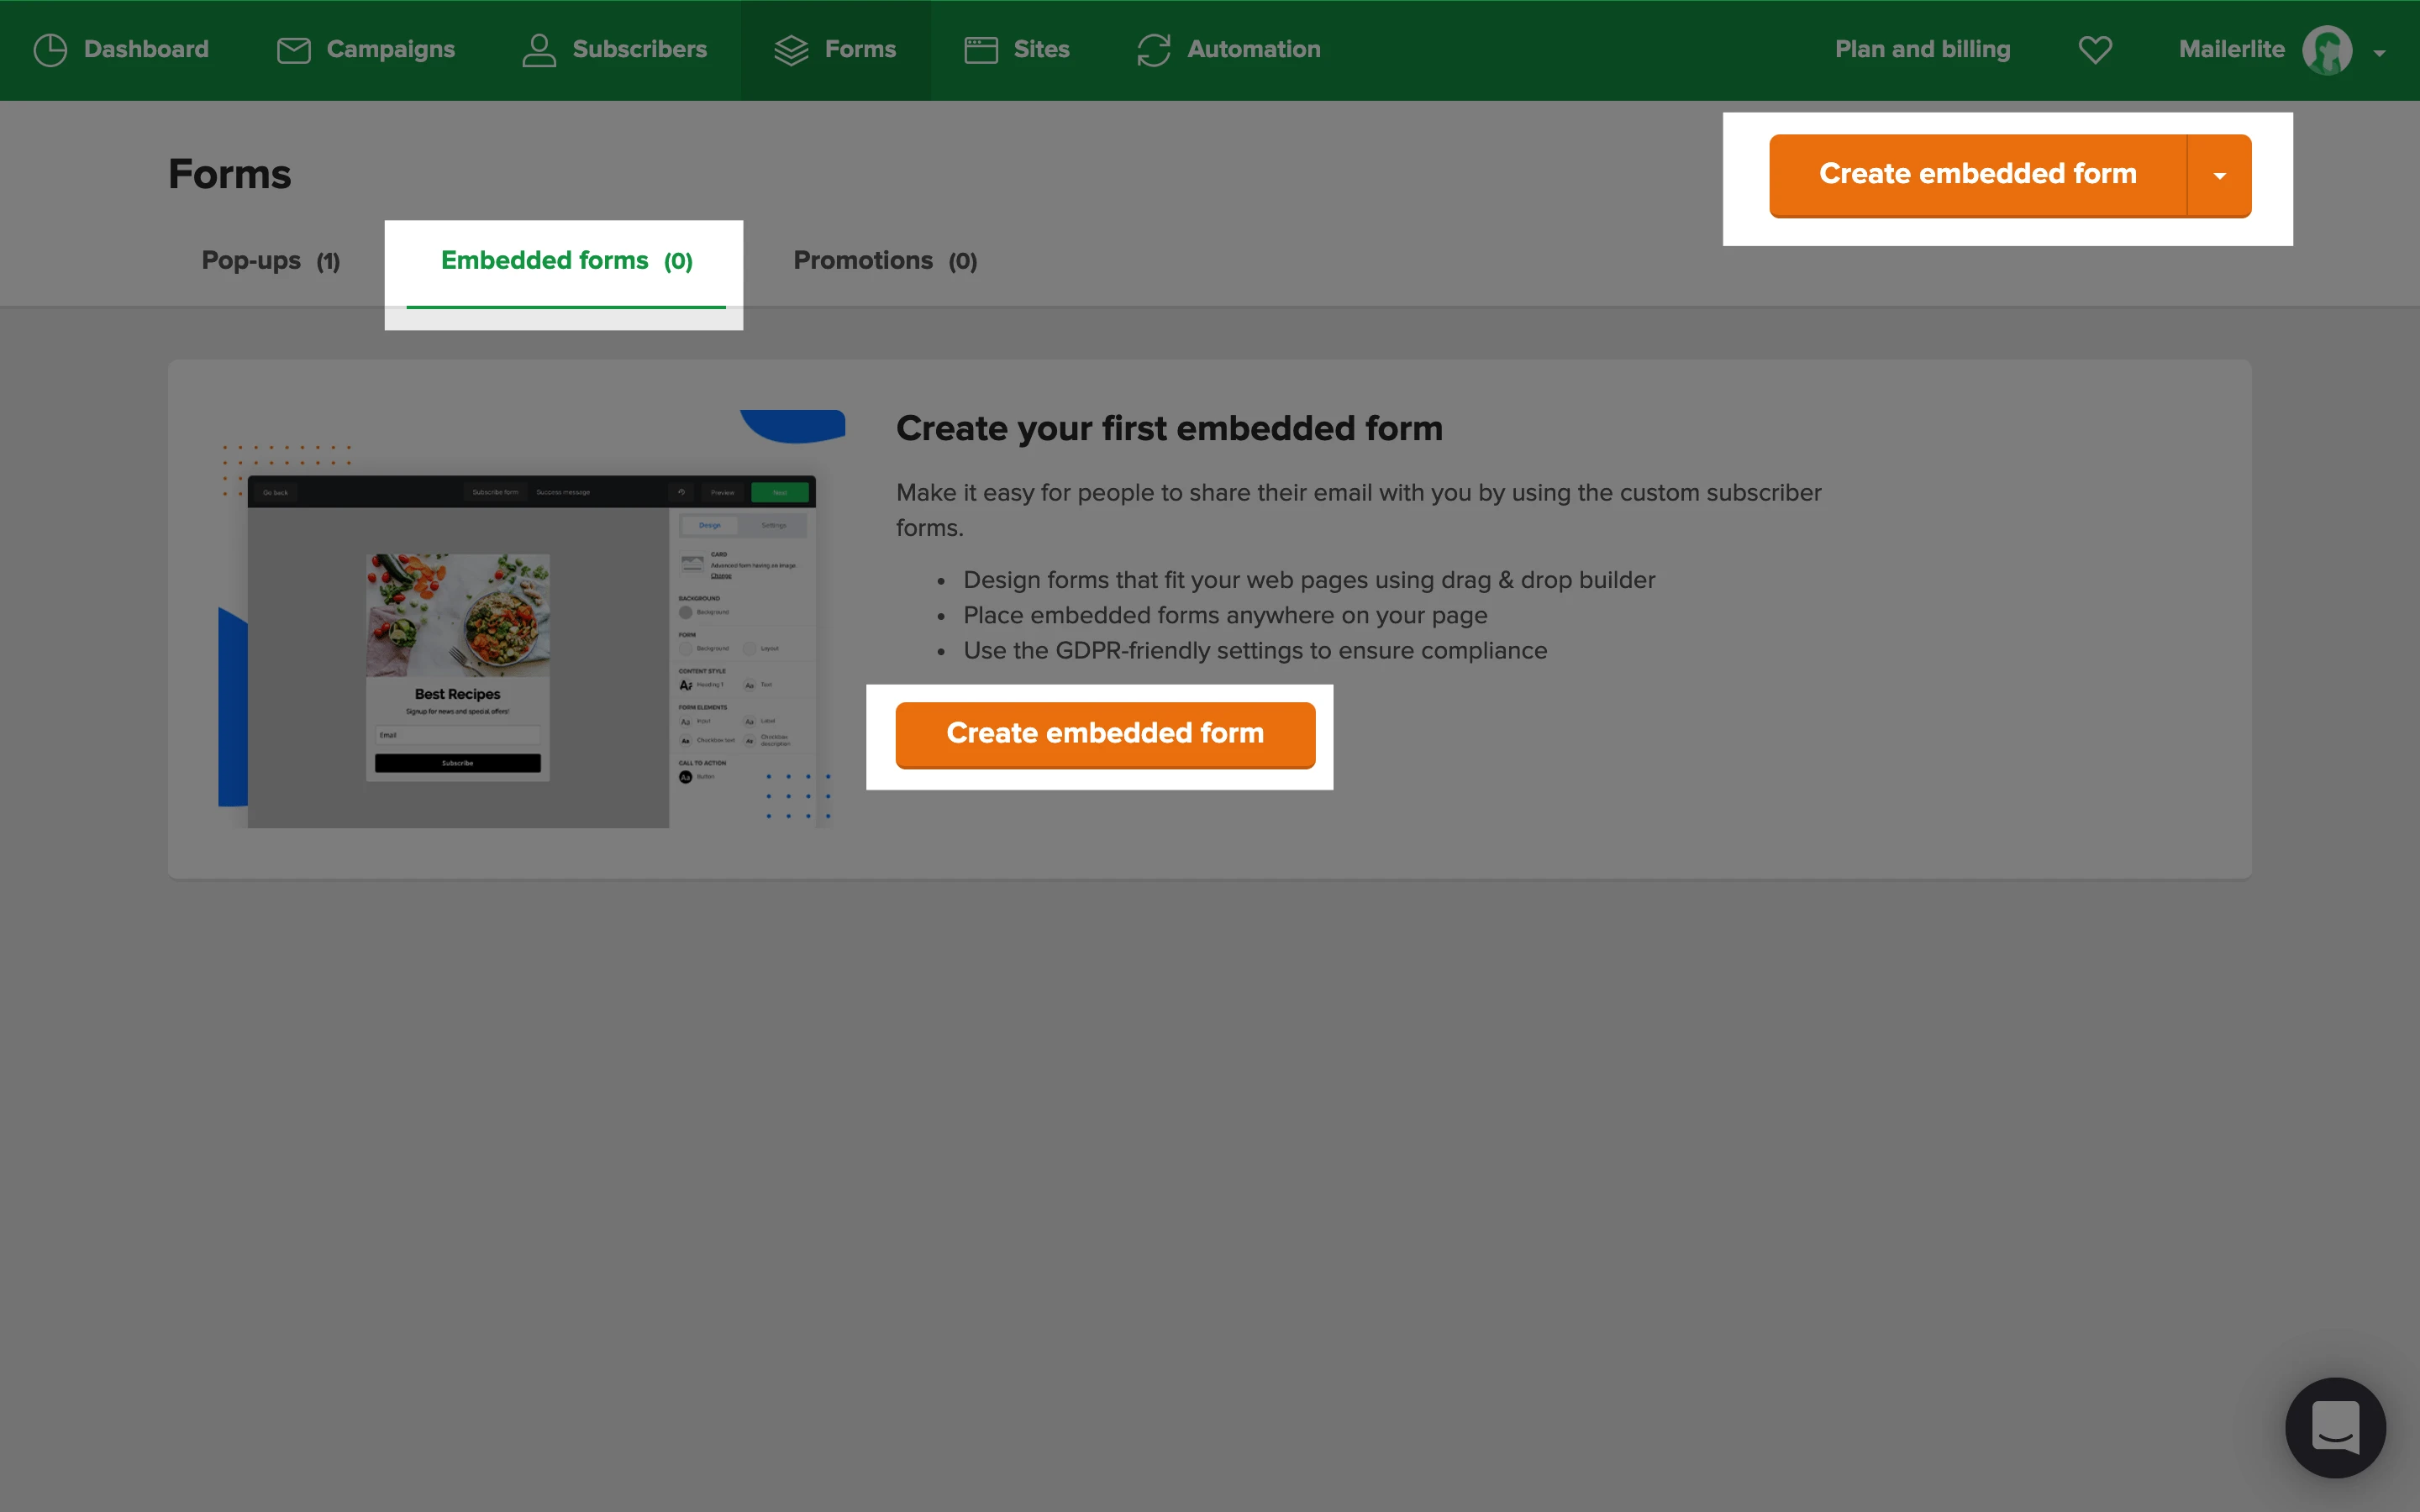Select the Embedded forms tab
Image resolution: width=2420 pixels, height=1512 pixels.
point(566,261)
